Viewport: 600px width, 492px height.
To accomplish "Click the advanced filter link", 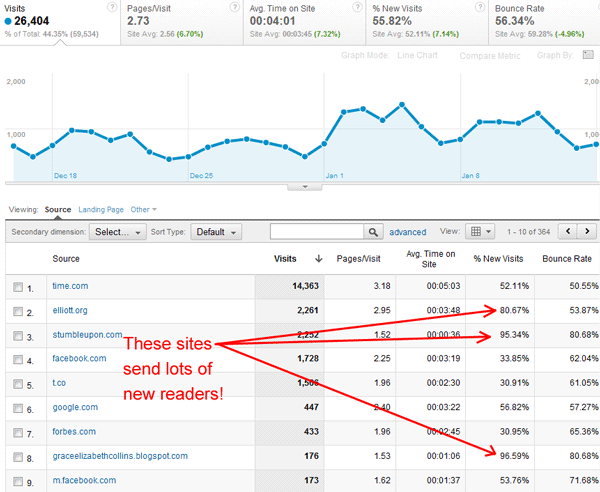I will point(407,232).
